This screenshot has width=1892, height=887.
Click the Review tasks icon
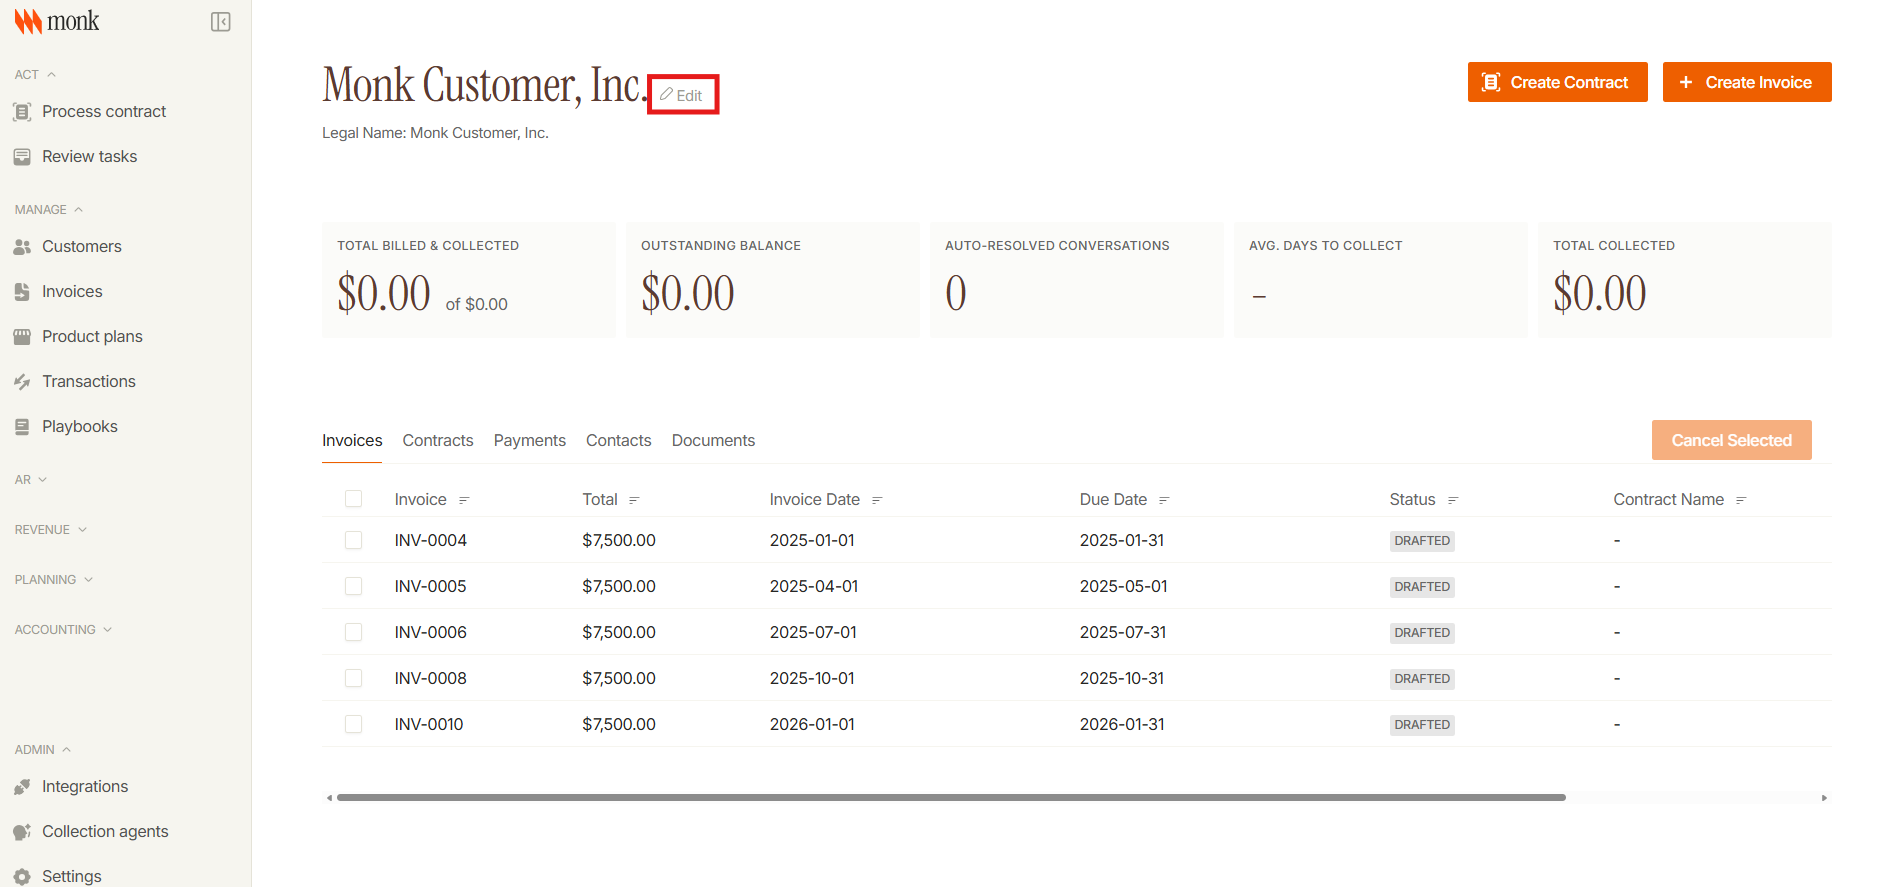[22, 157]
